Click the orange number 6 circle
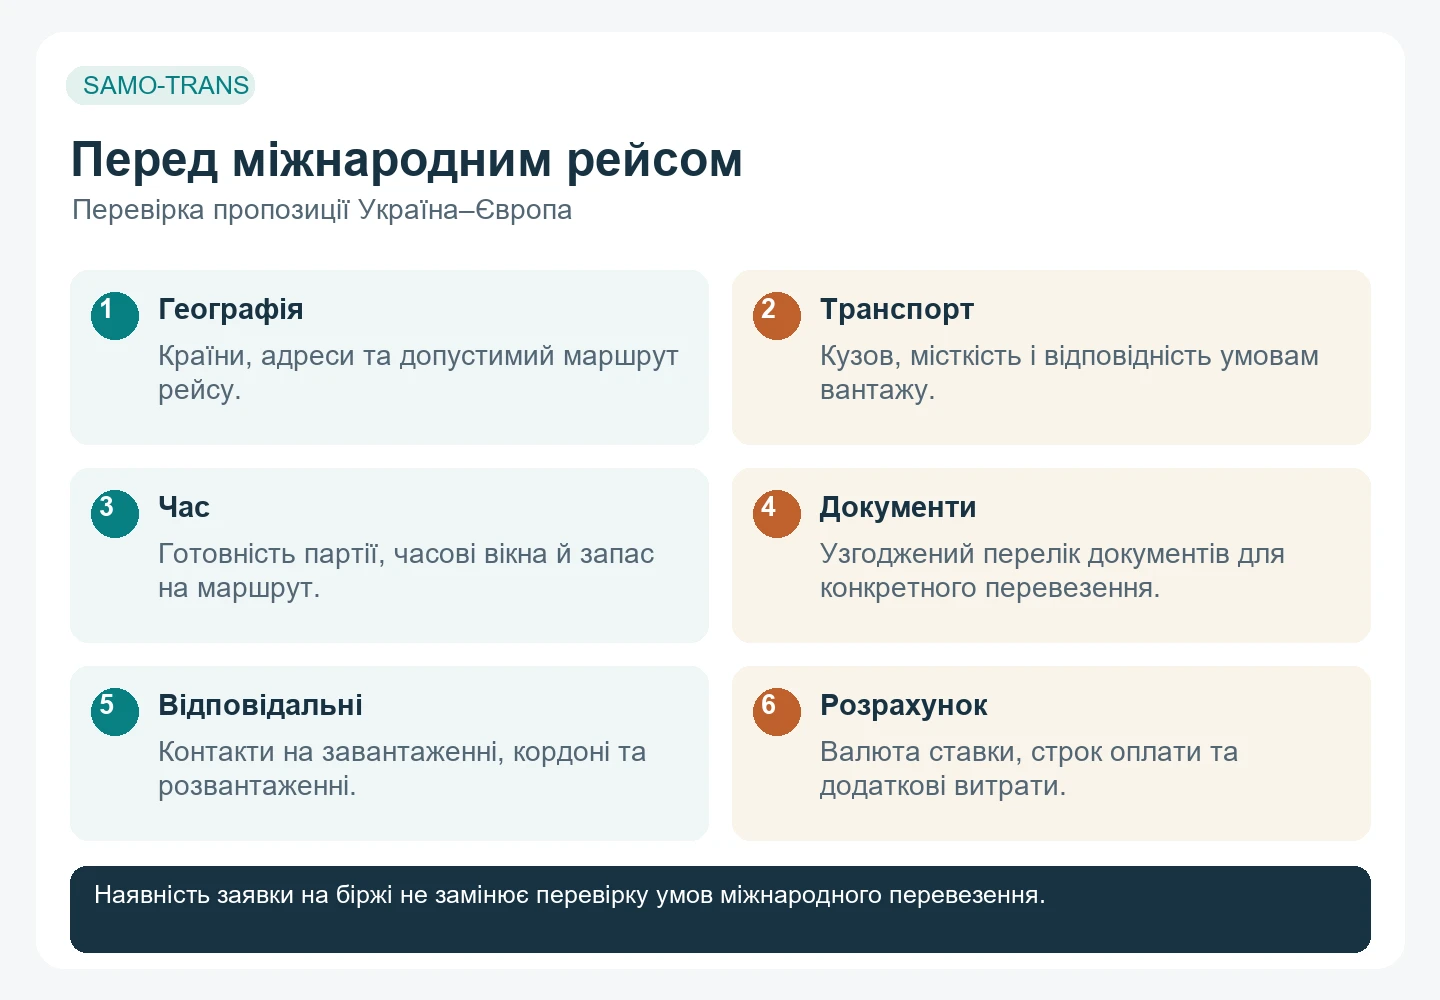The image size is (1440, 1000). 777,712
